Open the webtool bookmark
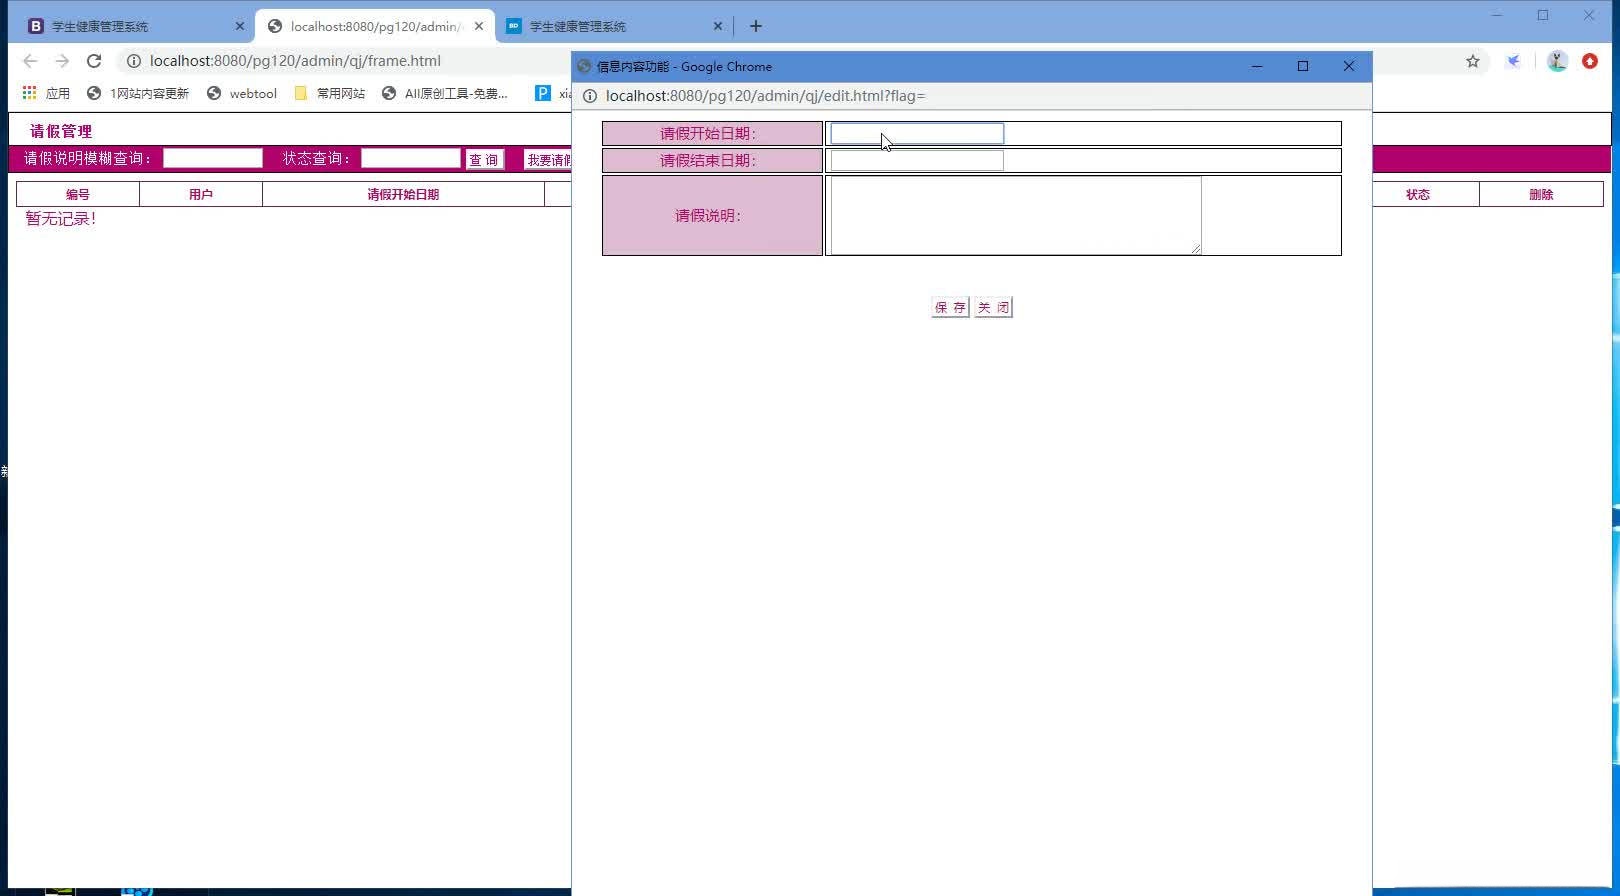This screenshot has width=1620, height=896. point(242,93)
